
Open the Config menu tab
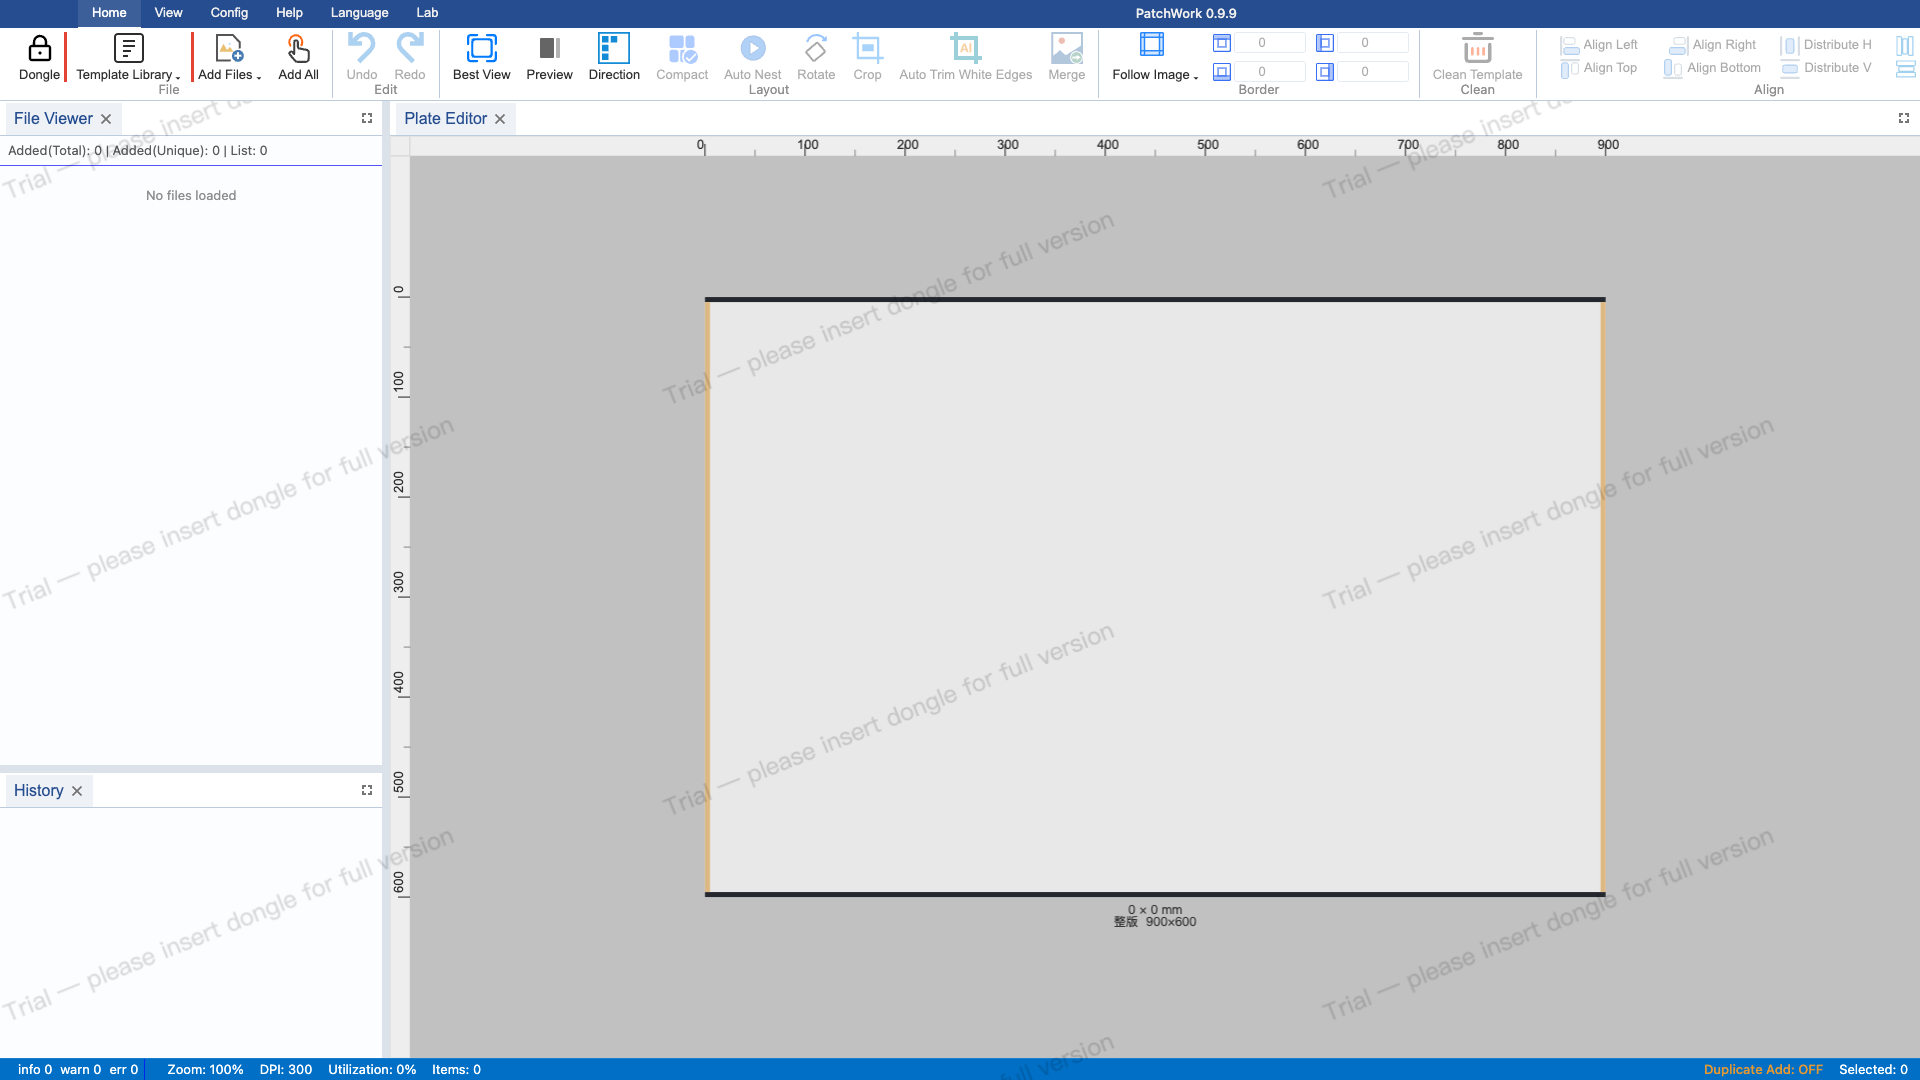pyautogui.click(x=229, y=13)
